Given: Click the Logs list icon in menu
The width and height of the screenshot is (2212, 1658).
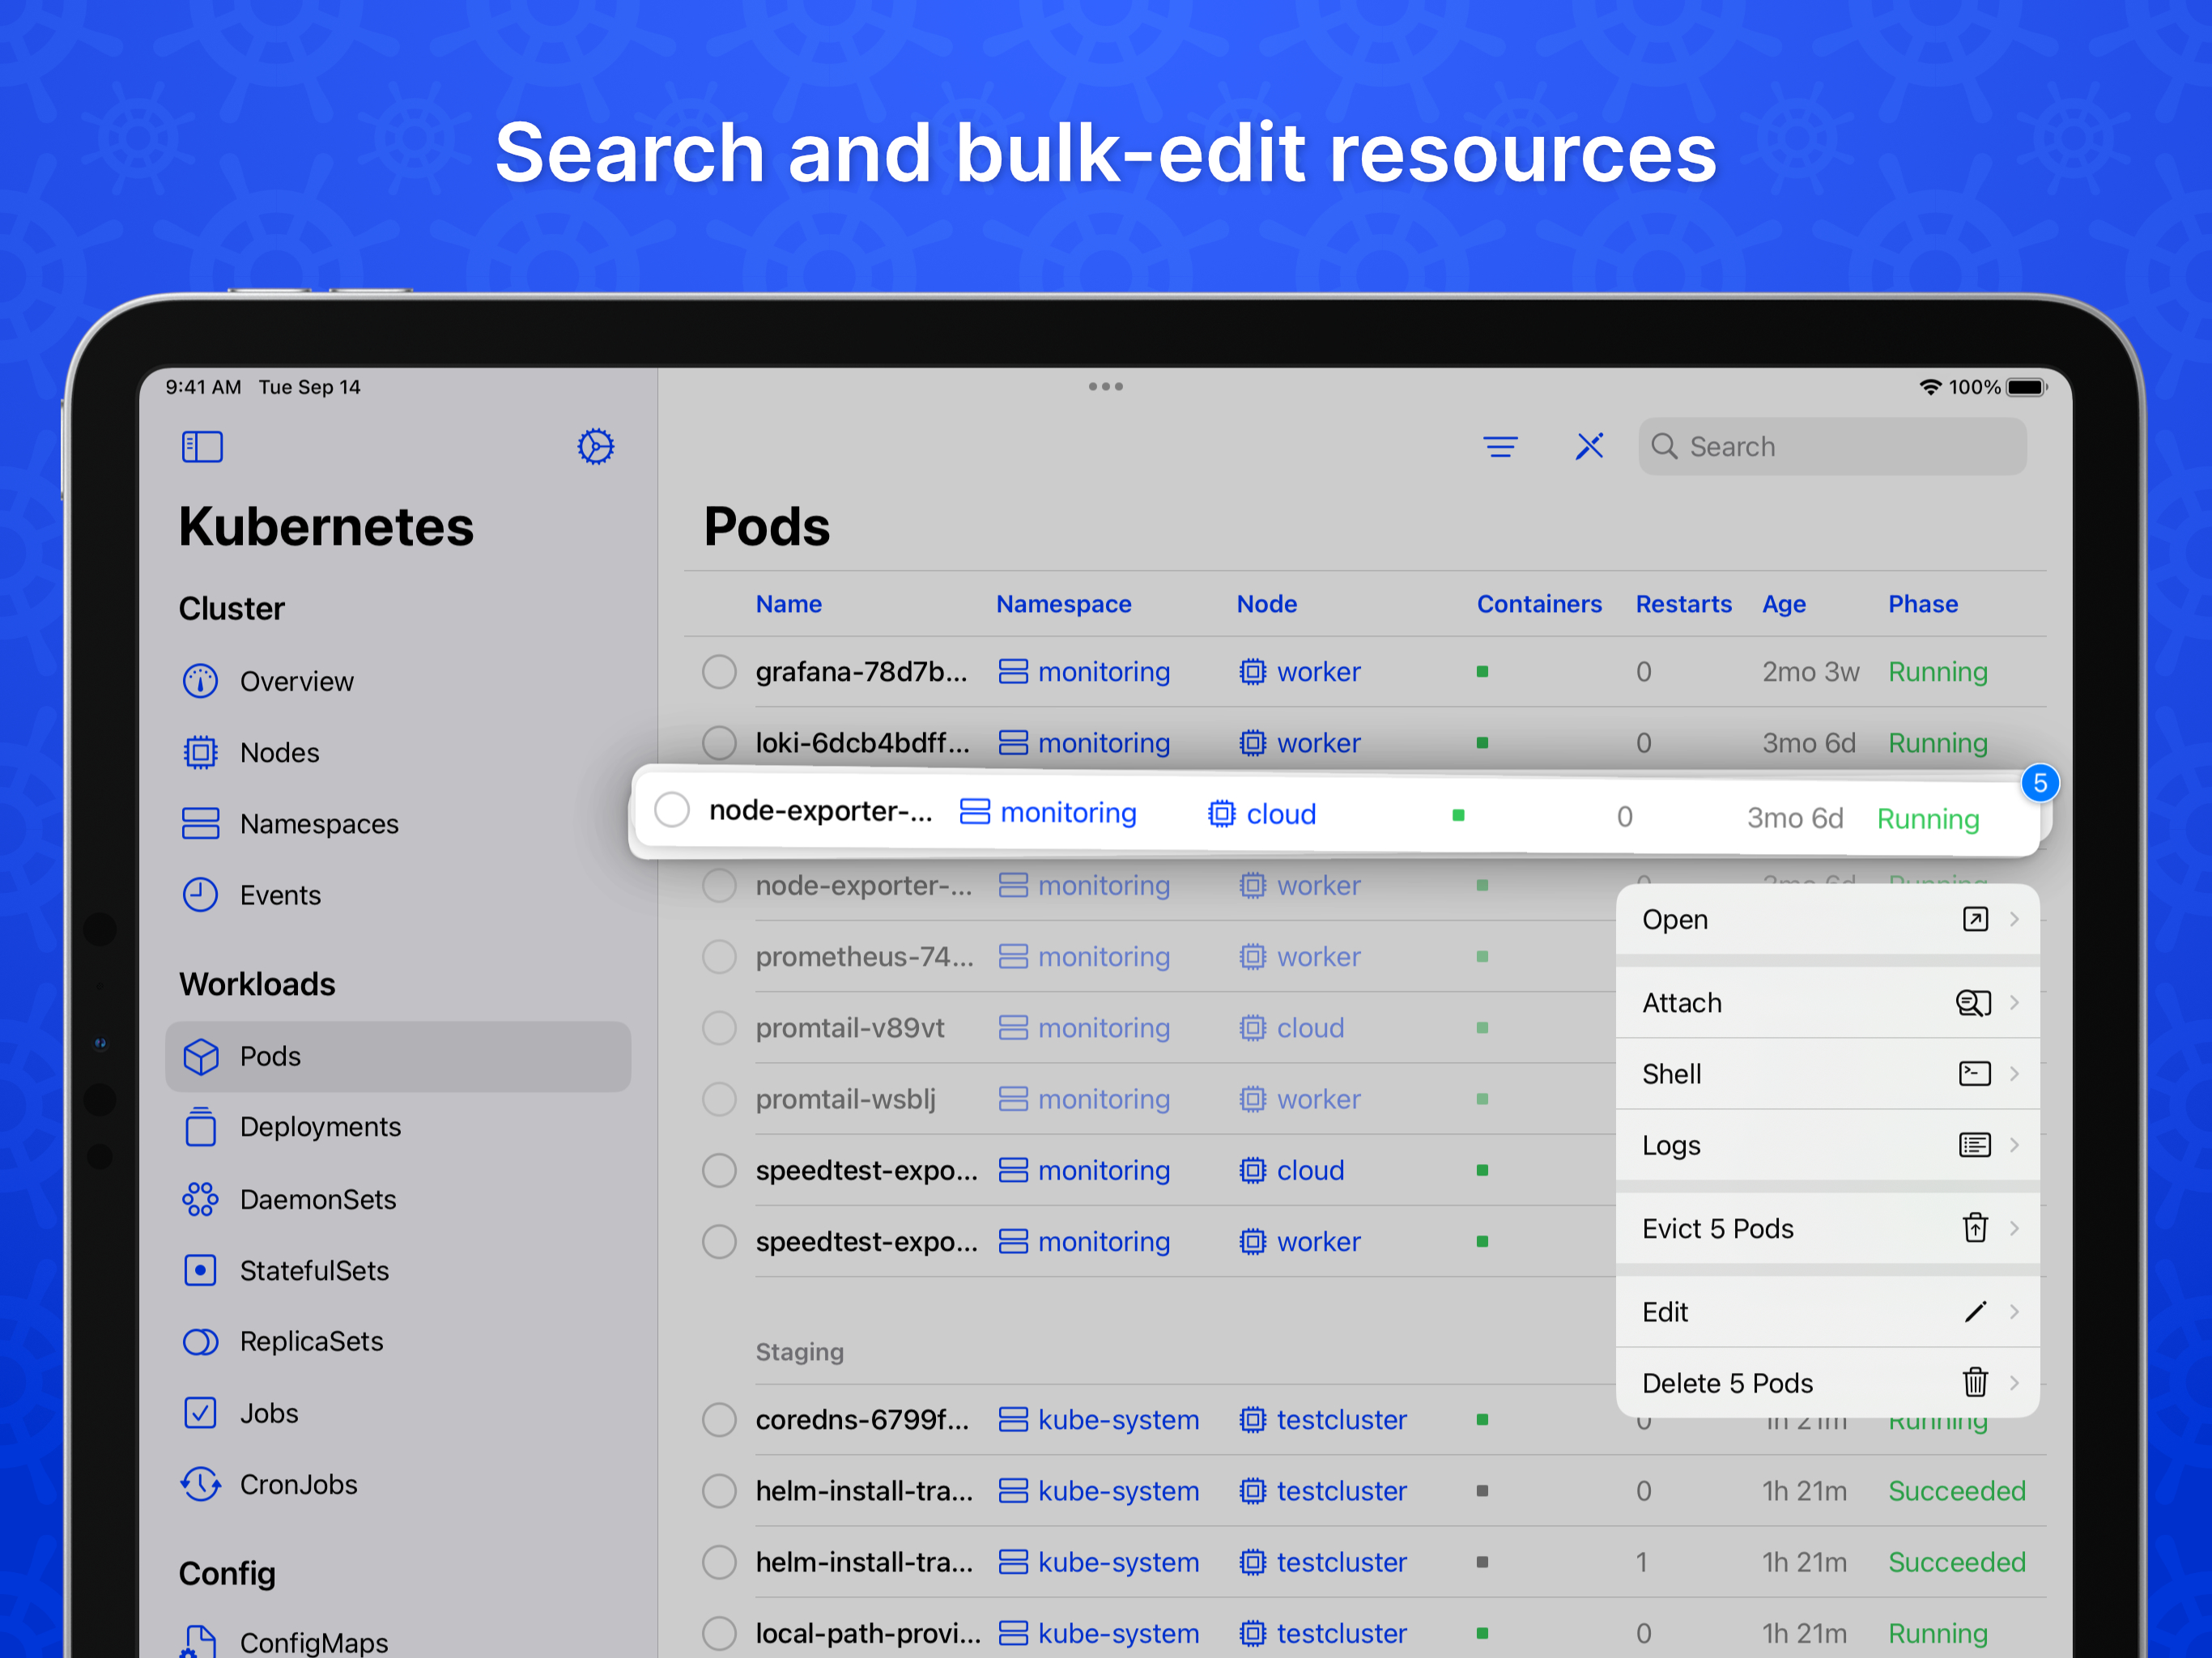Looking at the screenshot, I should pos(1974,1145).
